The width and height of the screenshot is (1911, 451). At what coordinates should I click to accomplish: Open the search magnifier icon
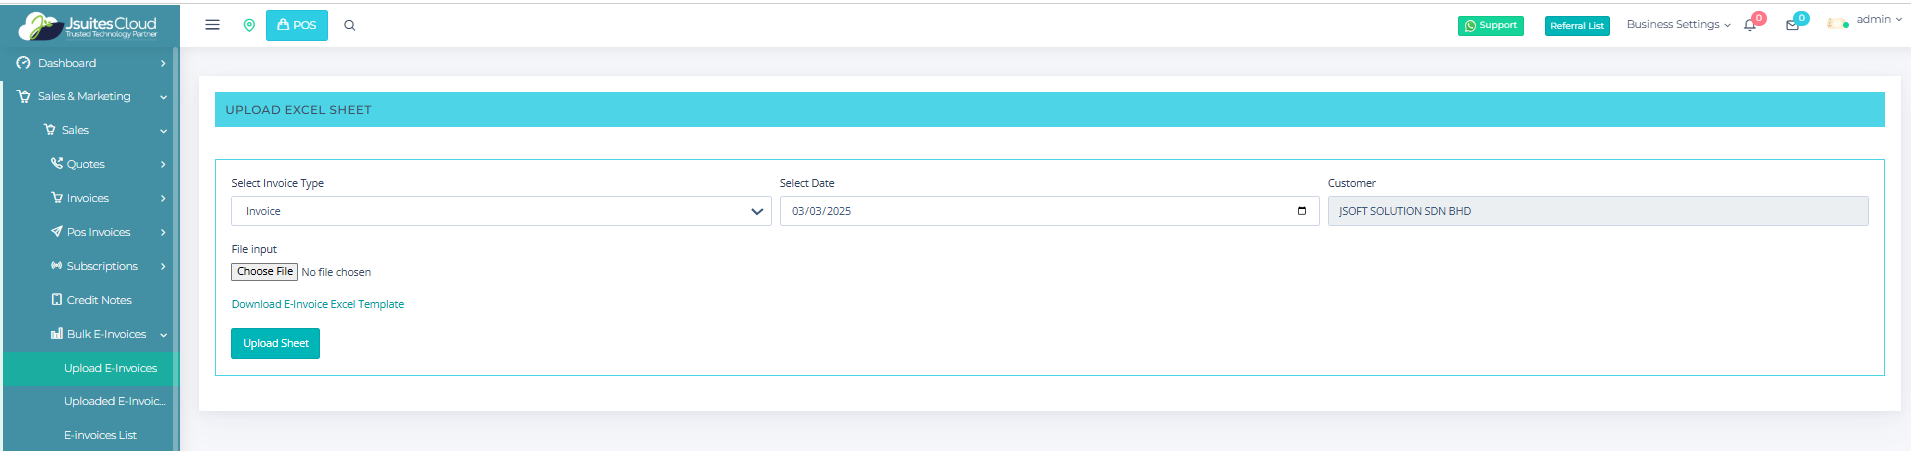pyautogui.click(x=350, y=26)
